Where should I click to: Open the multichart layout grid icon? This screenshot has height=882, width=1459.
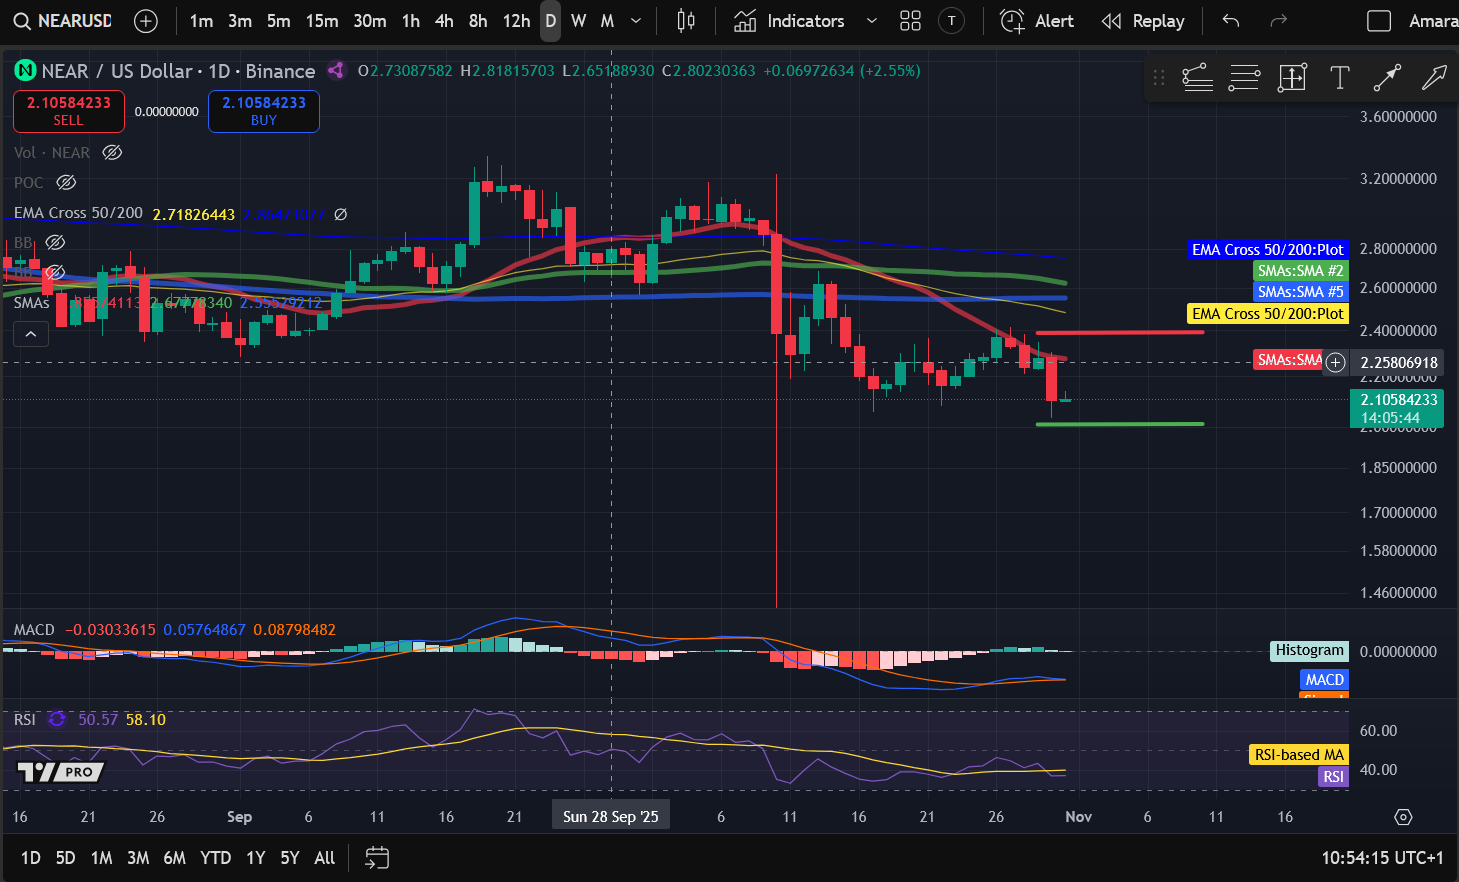point(910,20)
